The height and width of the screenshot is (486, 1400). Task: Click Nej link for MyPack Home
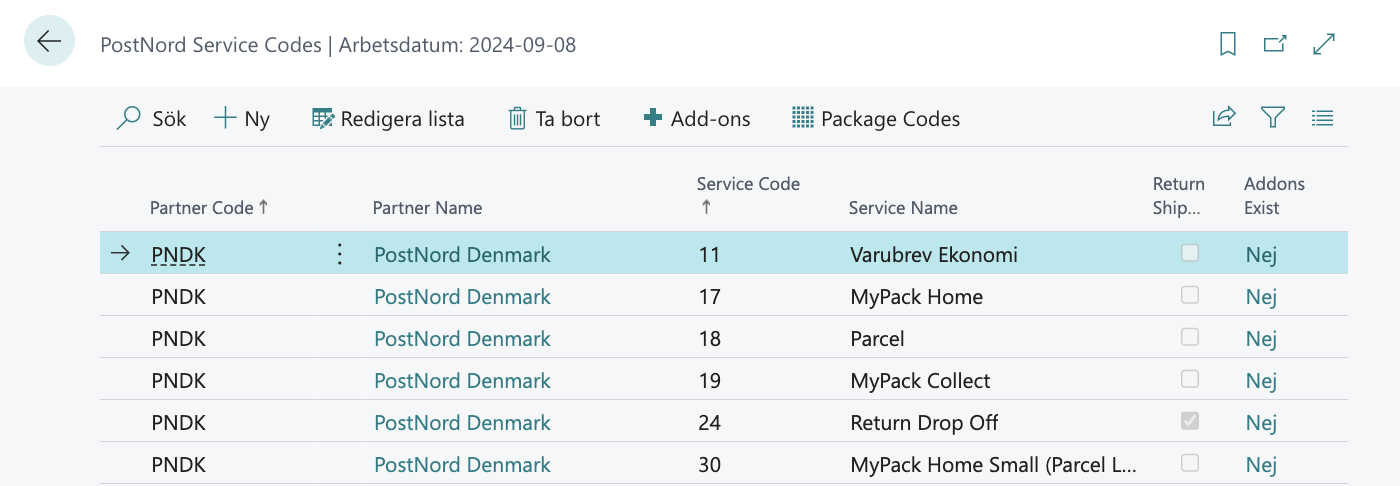[1261, 296]
